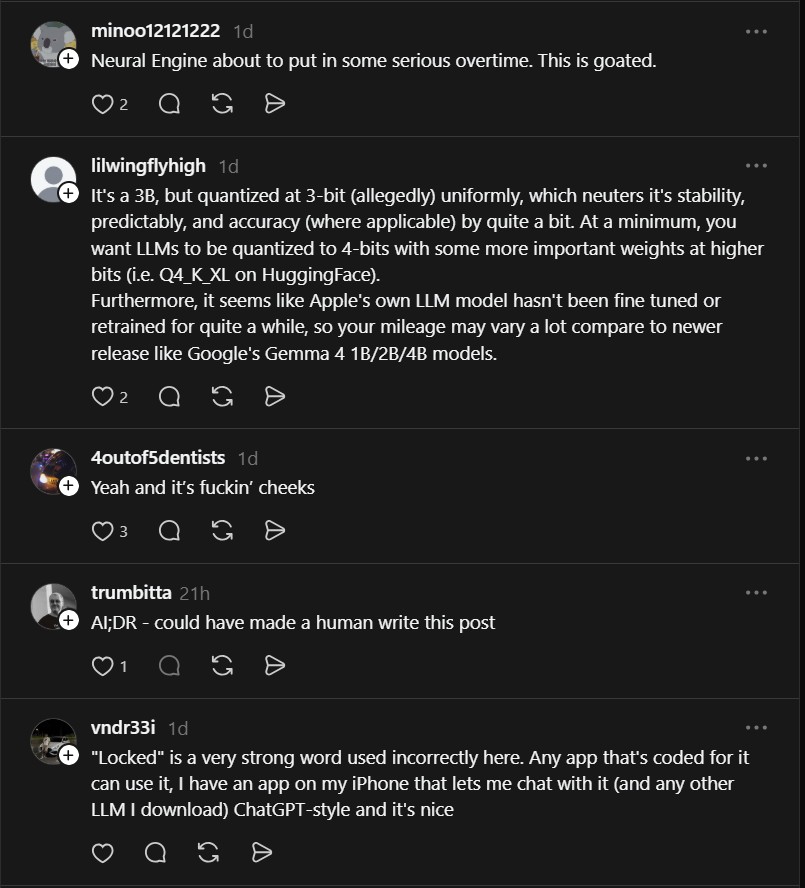Open trumbitta's post timestamp

click(x=194, y=592)
